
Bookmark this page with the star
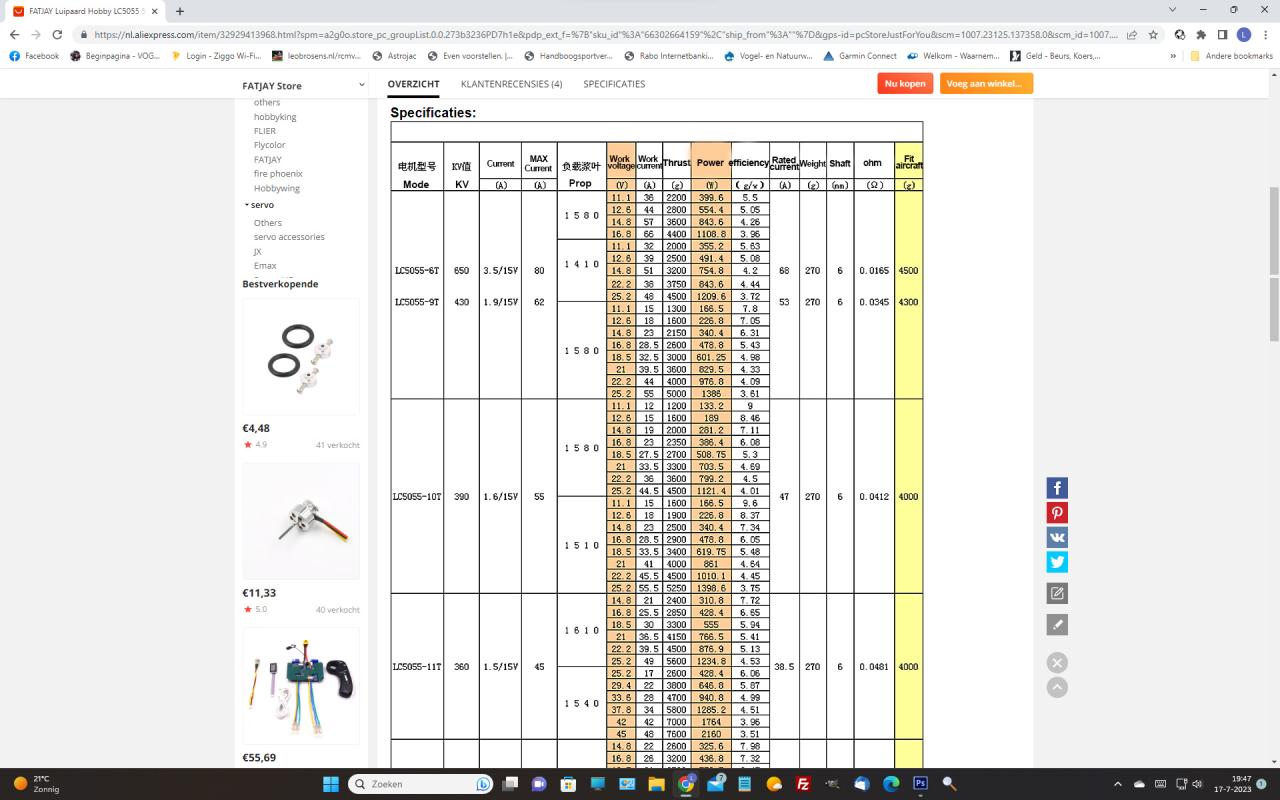point(1153,34)
